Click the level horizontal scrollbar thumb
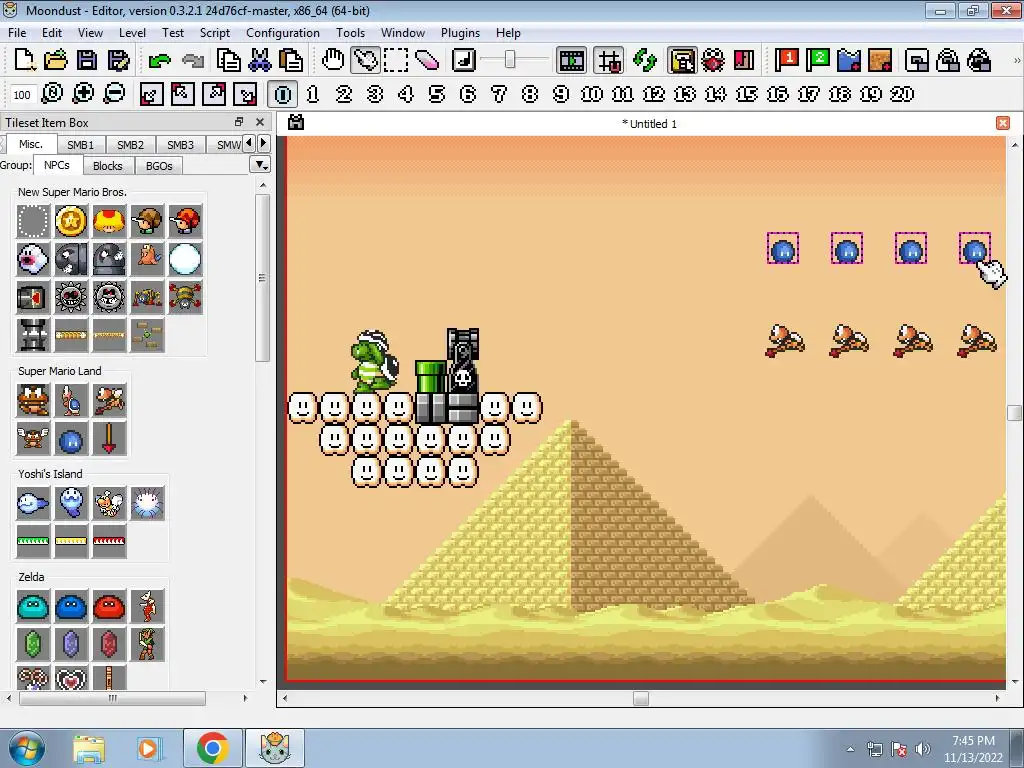 [x=641, y=698]
